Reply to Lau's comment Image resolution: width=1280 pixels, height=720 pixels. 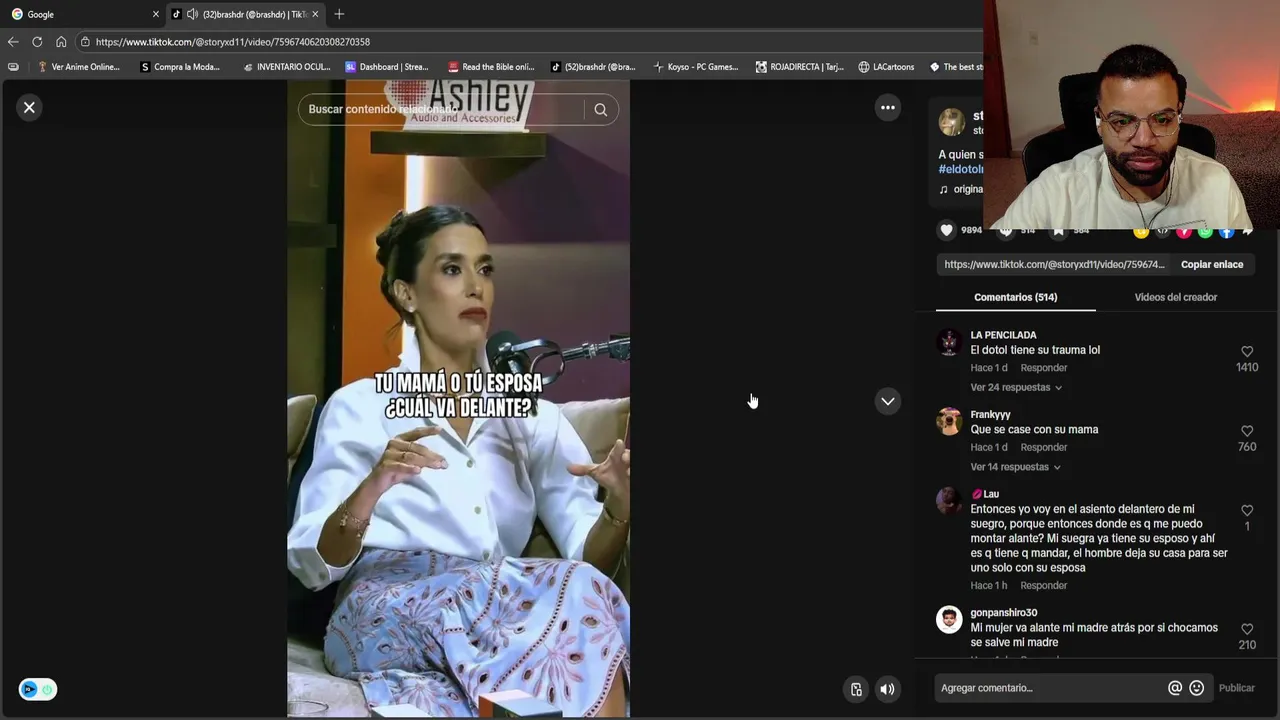(1044, 585)
